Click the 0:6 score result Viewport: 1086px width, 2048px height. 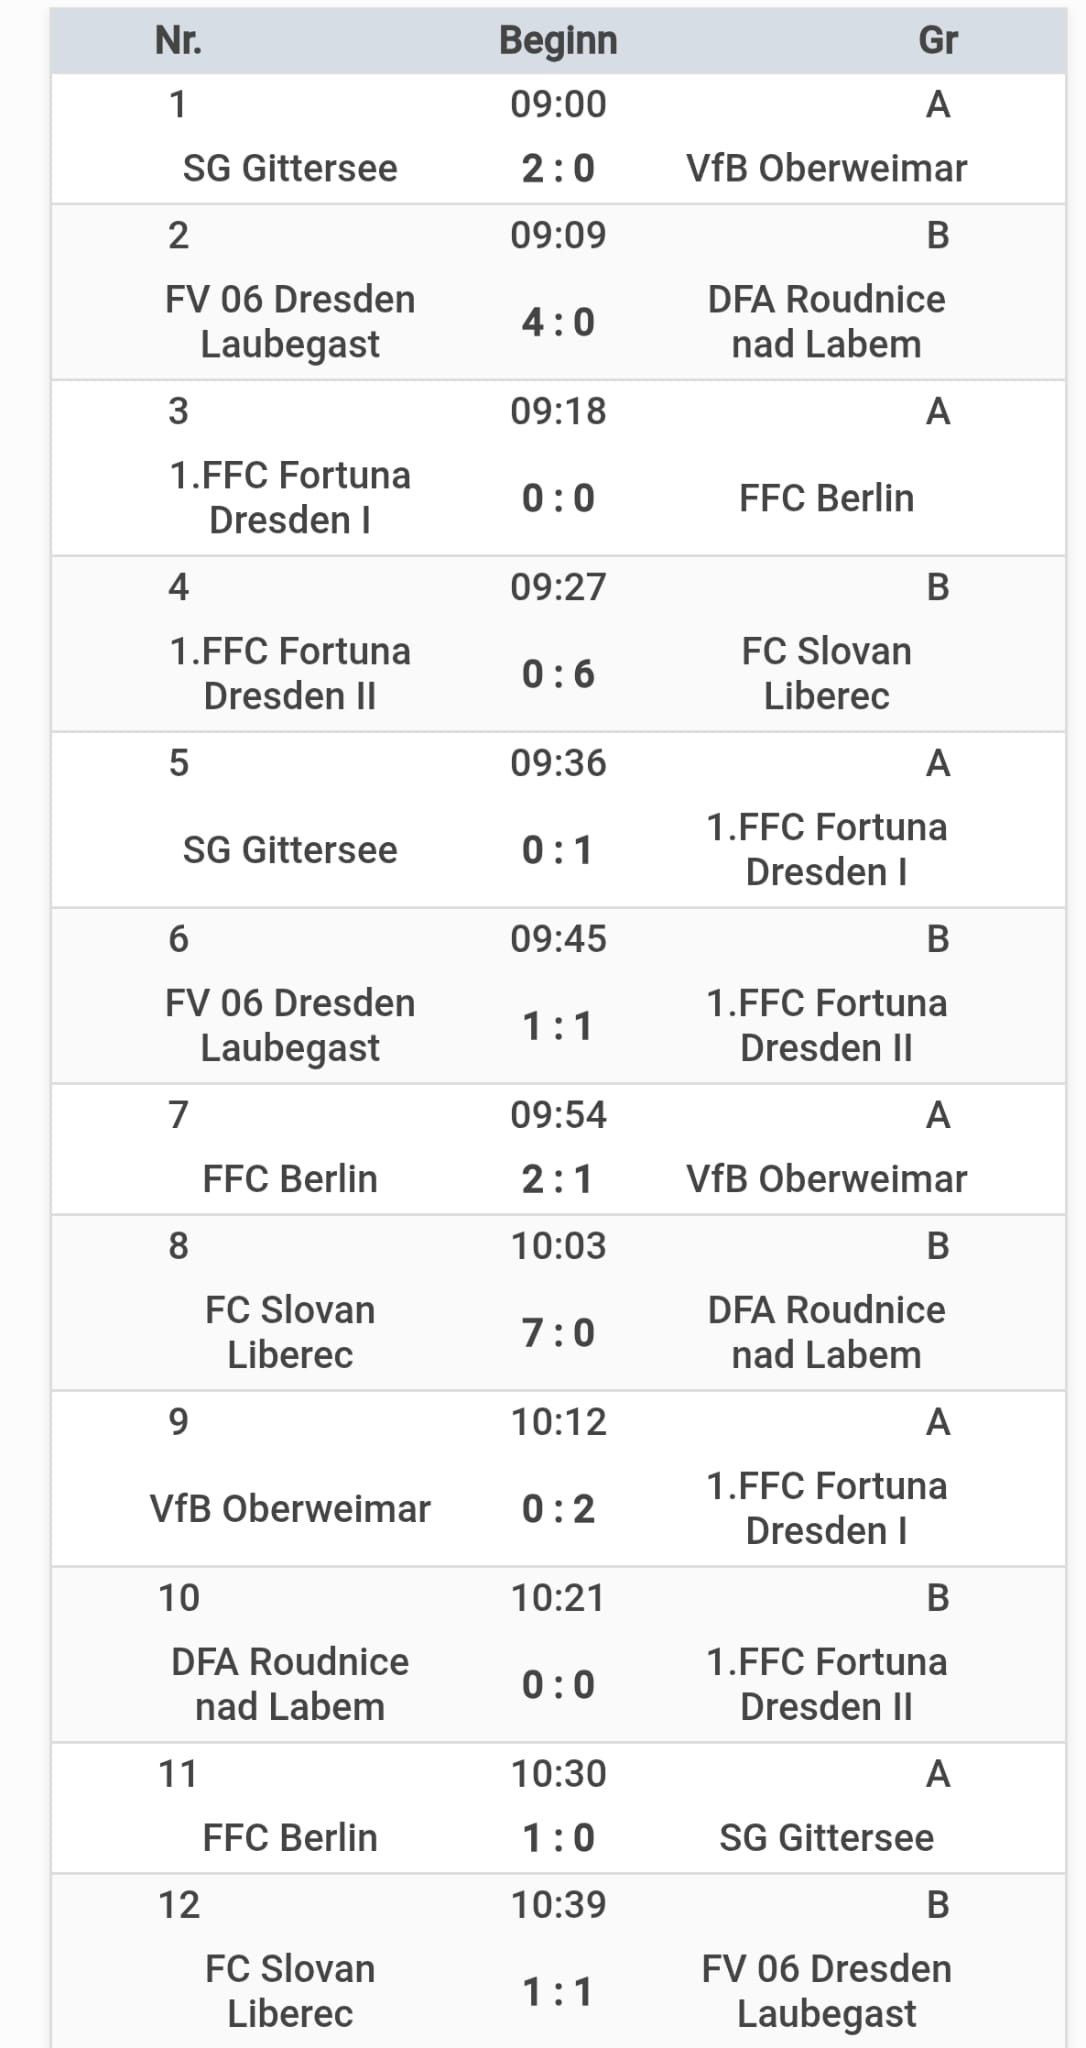558,674
